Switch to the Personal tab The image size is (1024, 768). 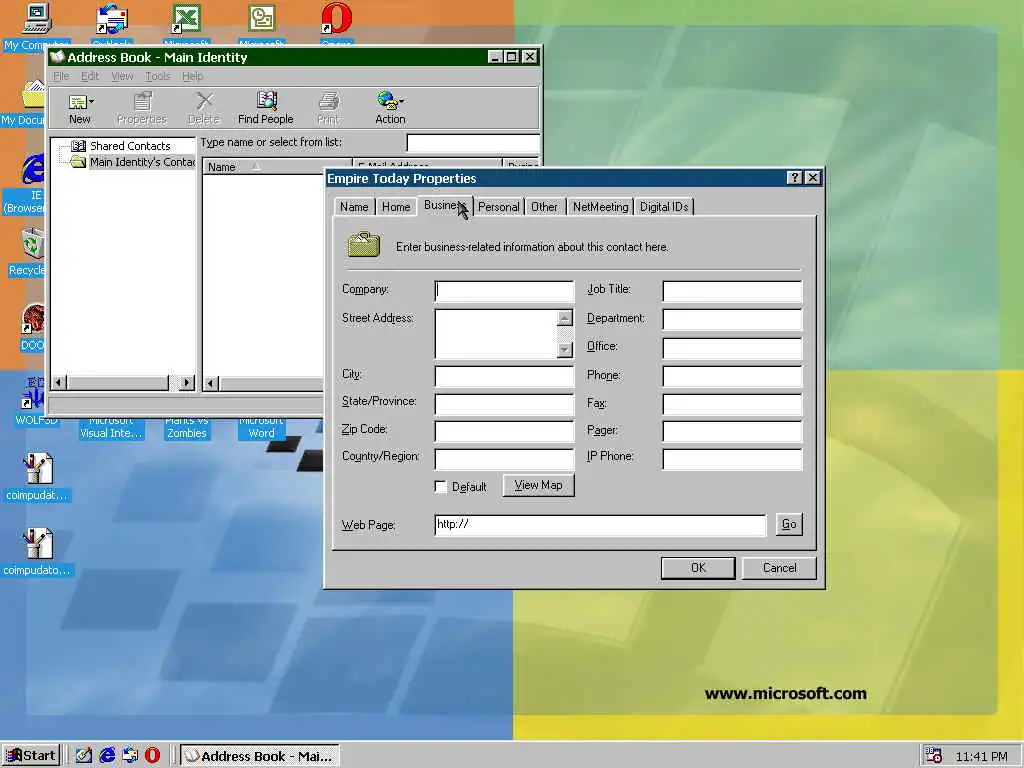(498, 207)
